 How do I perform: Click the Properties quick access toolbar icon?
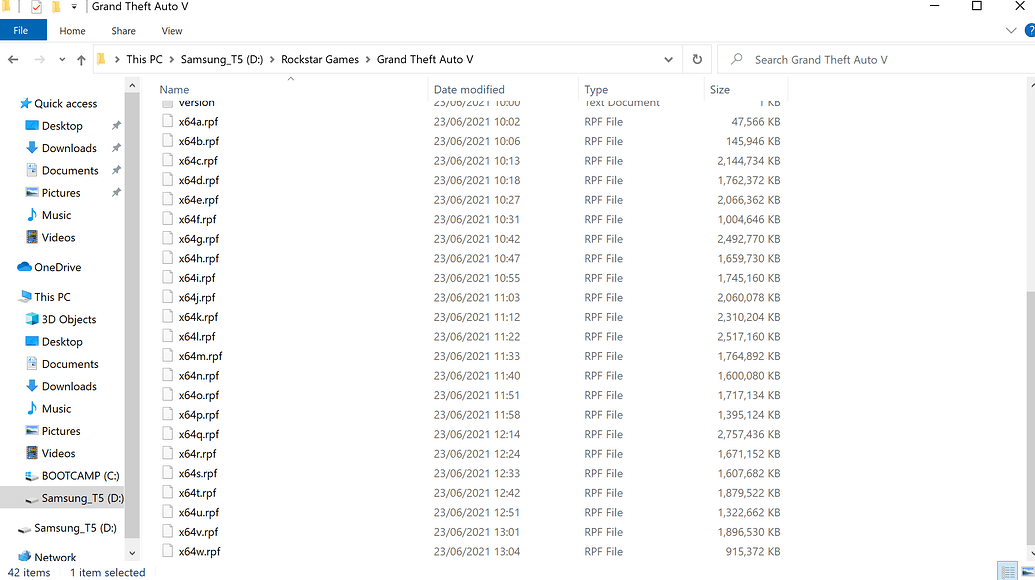coord(36,7)
